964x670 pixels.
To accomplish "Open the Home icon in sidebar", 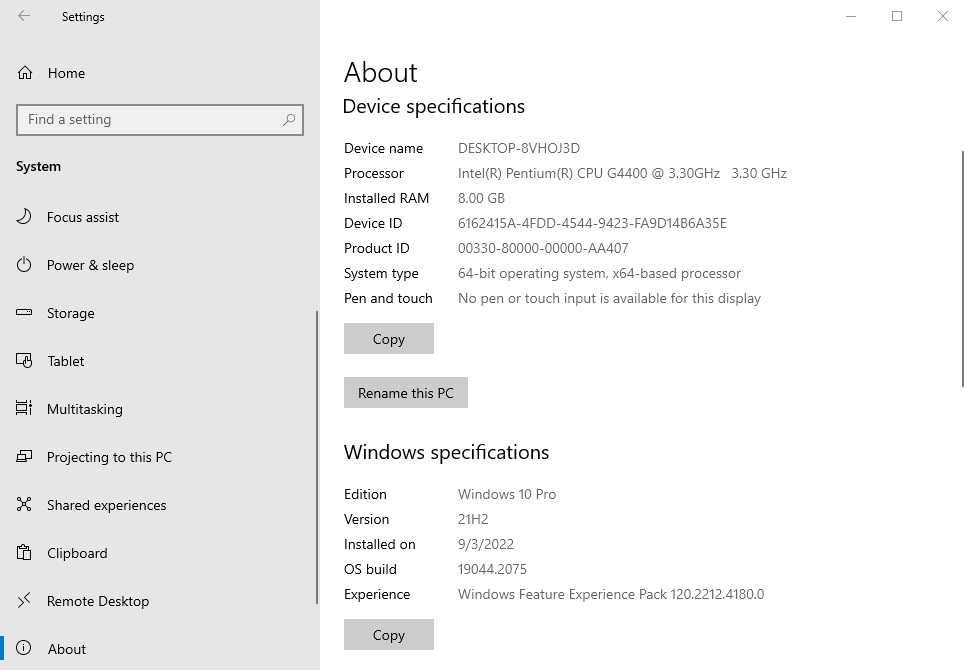I will click(x=25, y=73).
